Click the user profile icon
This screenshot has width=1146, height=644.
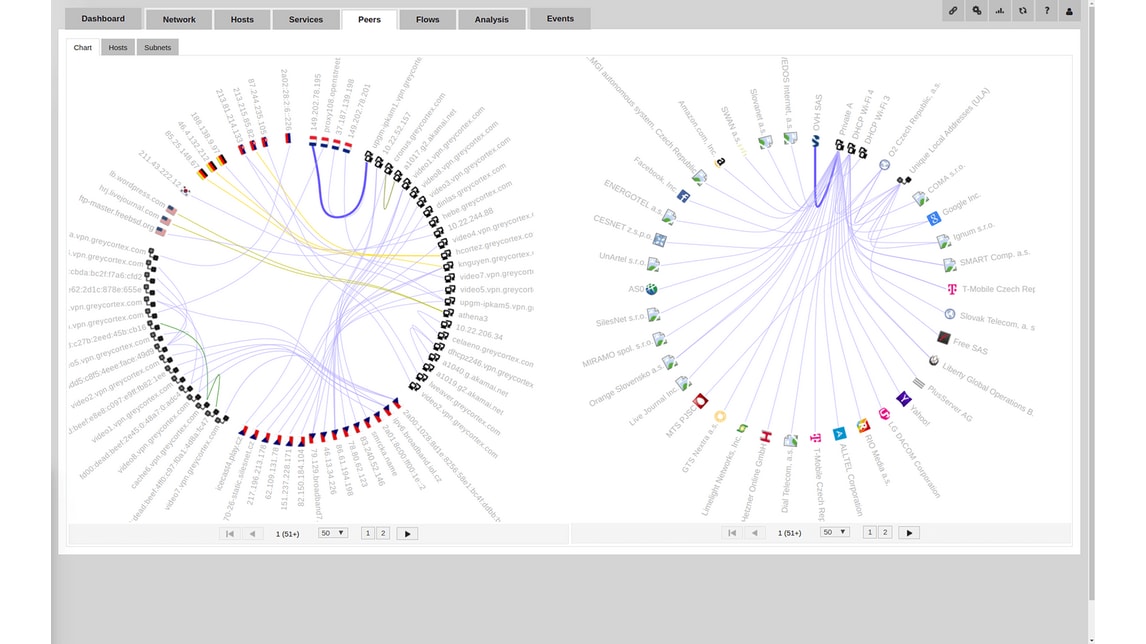point(1069,11)
